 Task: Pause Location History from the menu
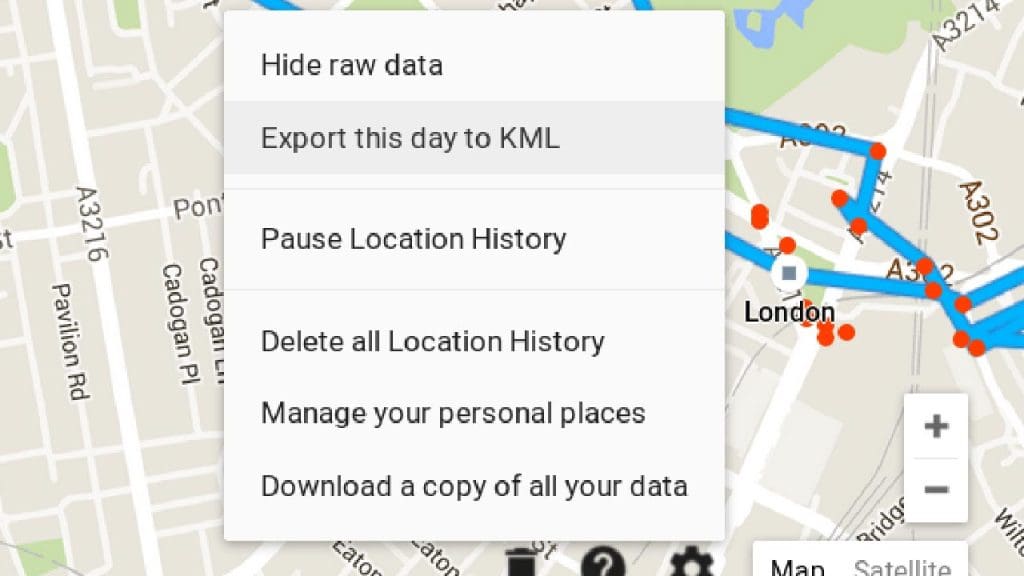pos(412,238)
